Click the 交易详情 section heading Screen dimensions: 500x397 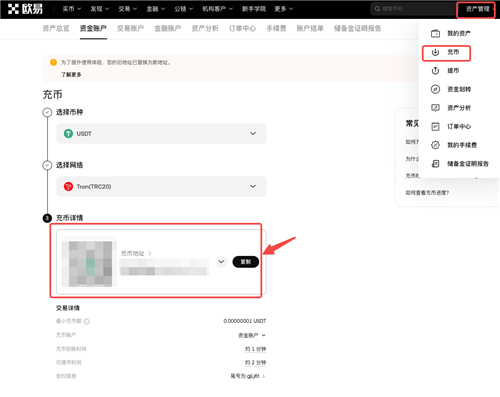coord(68,308)
